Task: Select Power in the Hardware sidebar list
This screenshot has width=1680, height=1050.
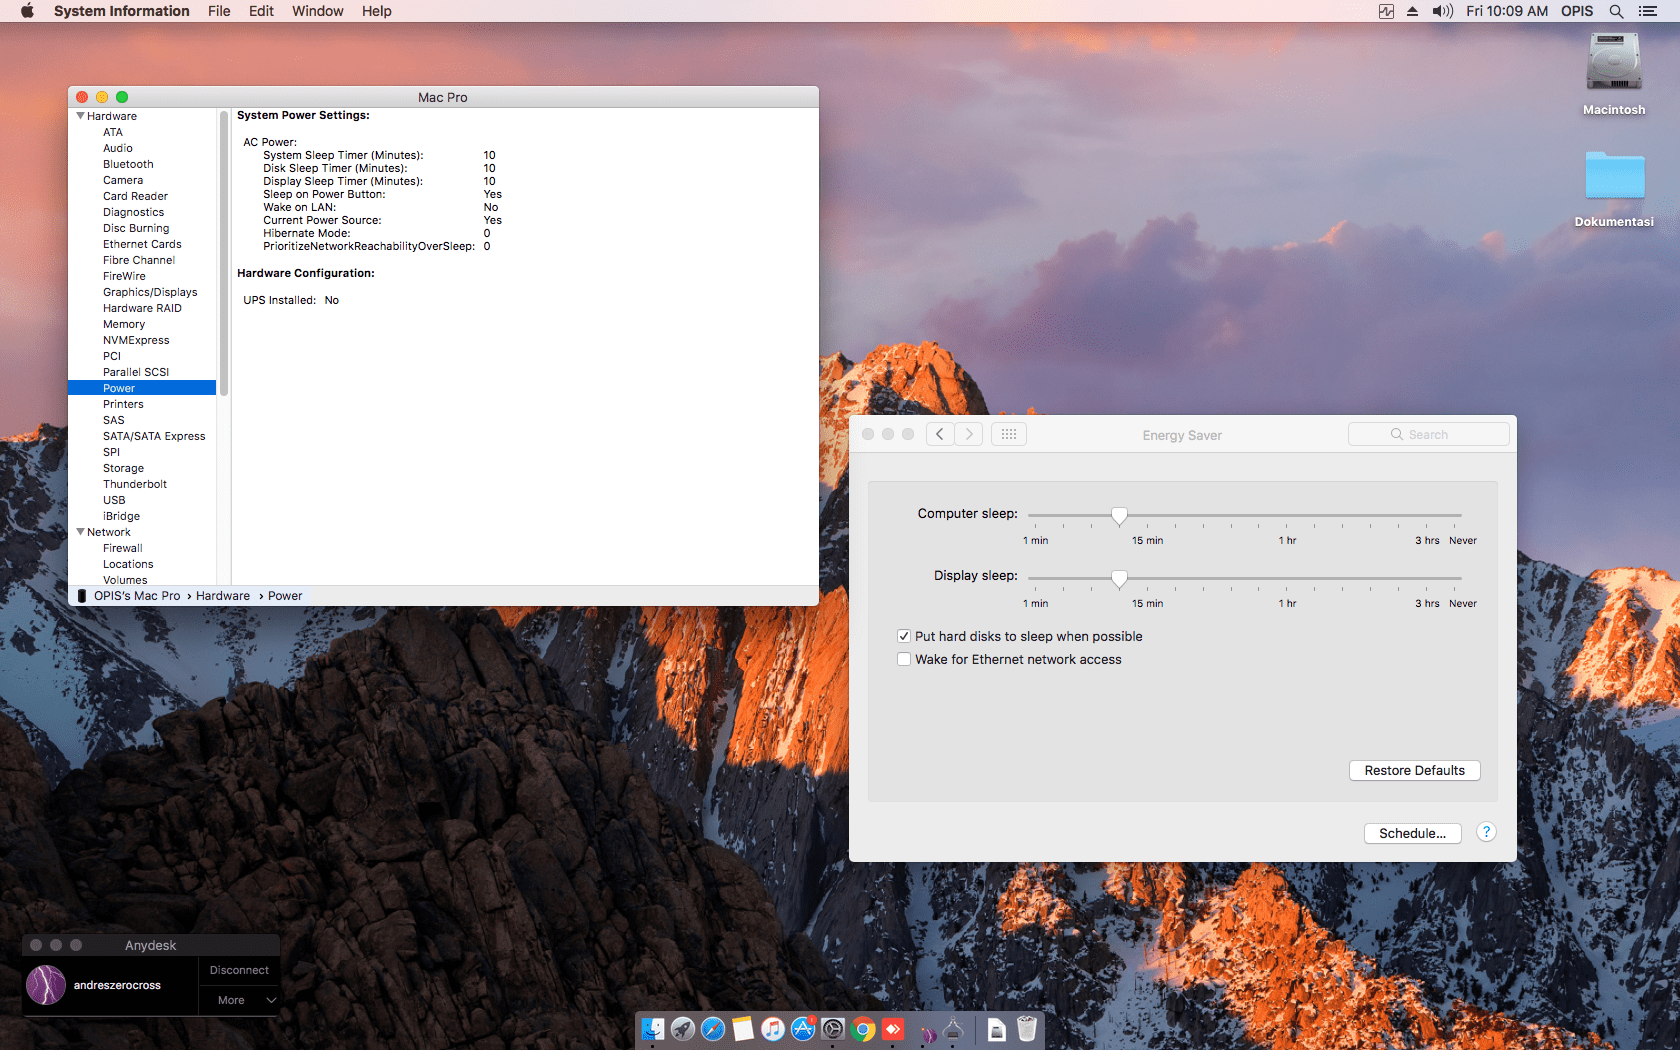Action: [119, 387]
